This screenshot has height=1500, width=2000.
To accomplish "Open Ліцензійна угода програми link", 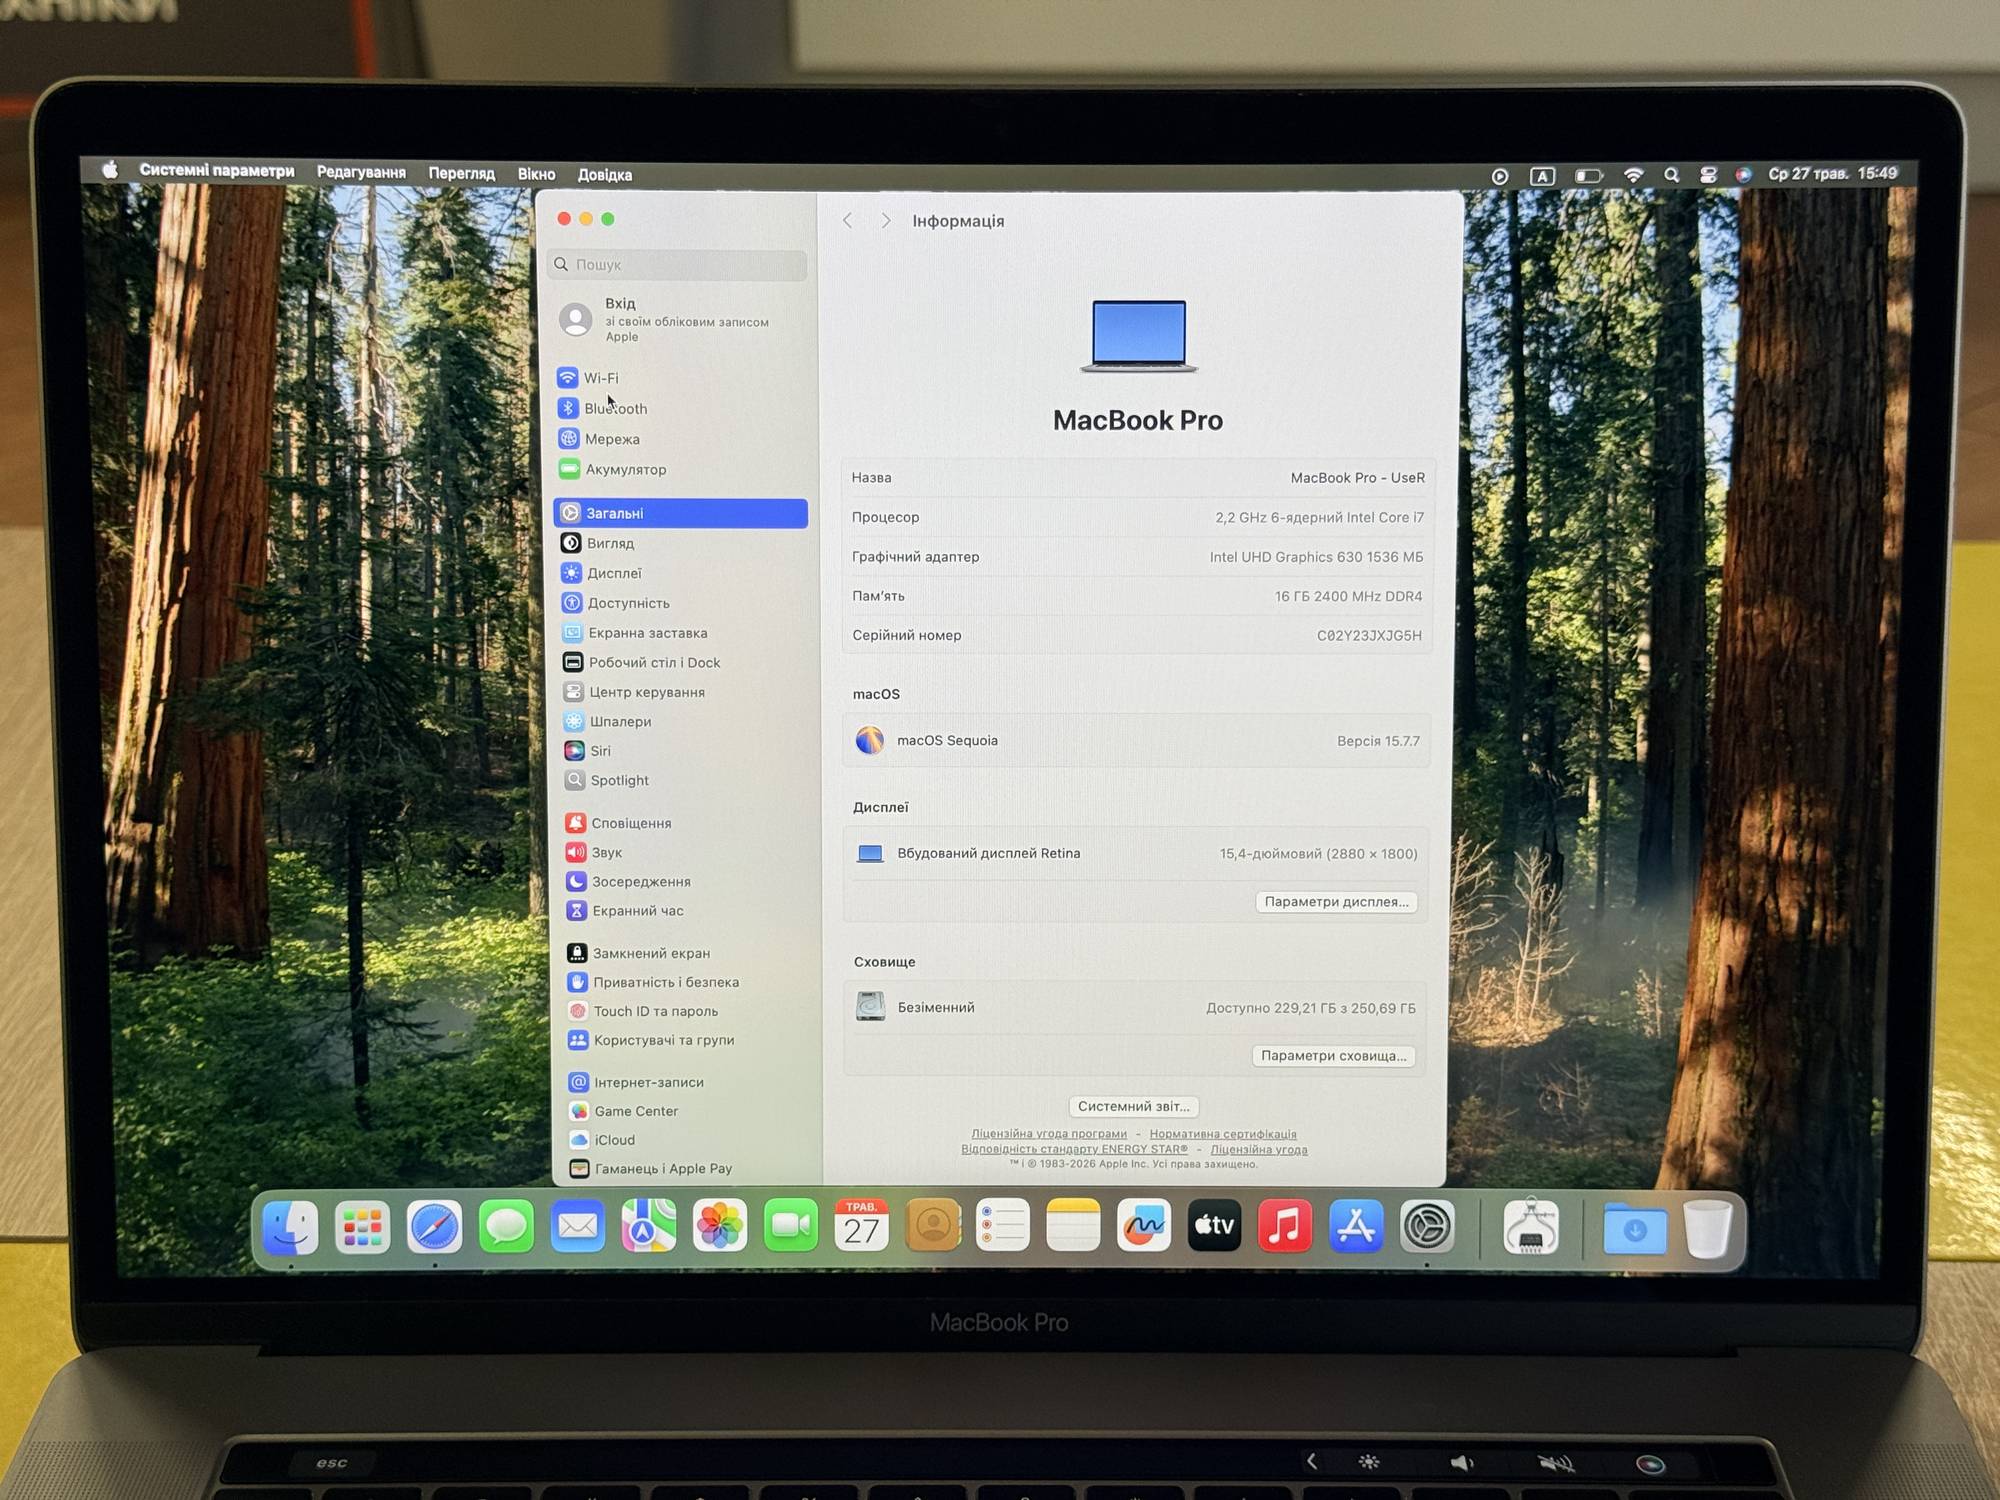I will coord(1049,1134).
